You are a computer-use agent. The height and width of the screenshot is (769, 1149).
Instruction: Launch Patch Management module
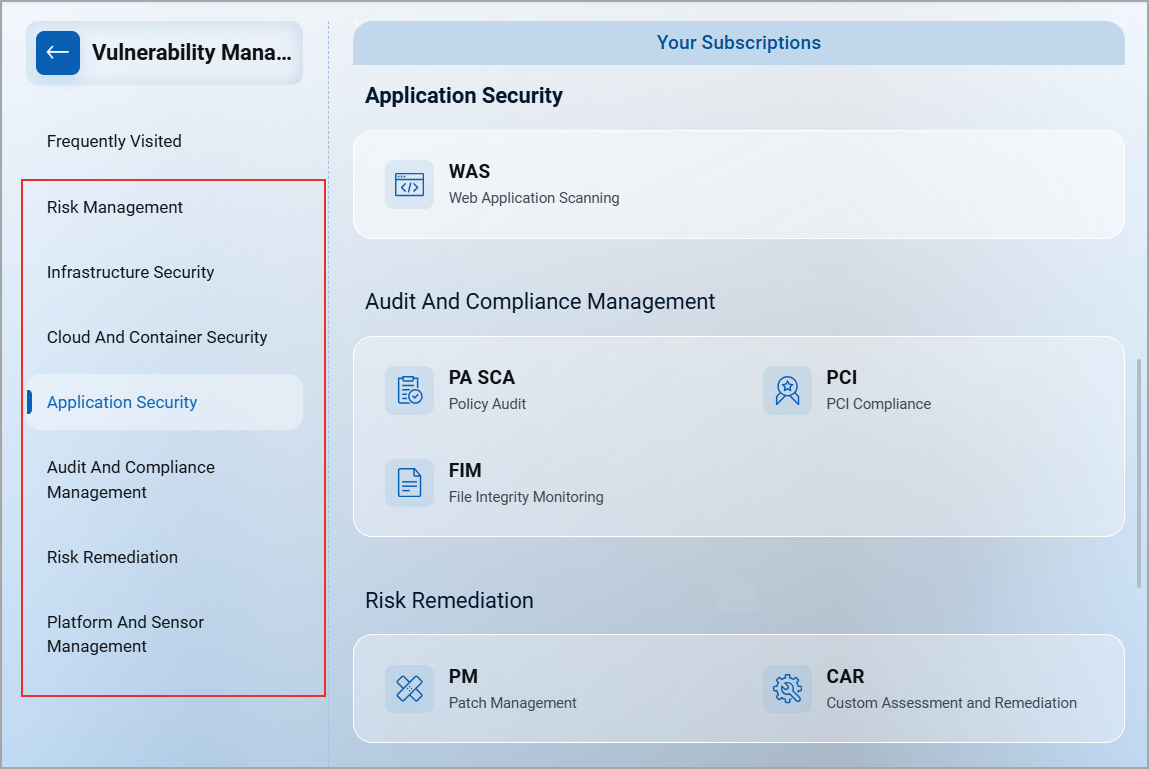pos(512,703)
